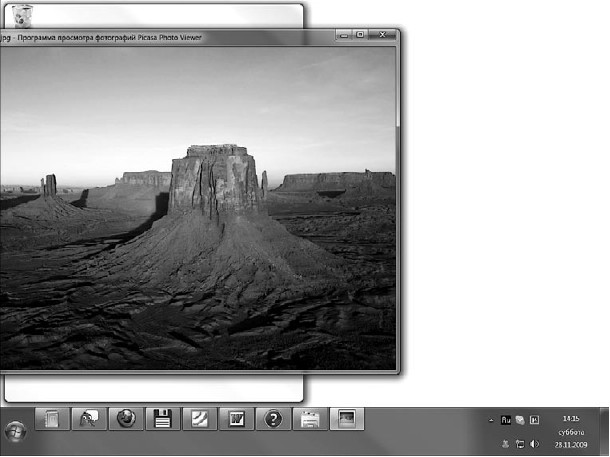Click the Show Desktop strip at taskbar end

pos(605,430)
